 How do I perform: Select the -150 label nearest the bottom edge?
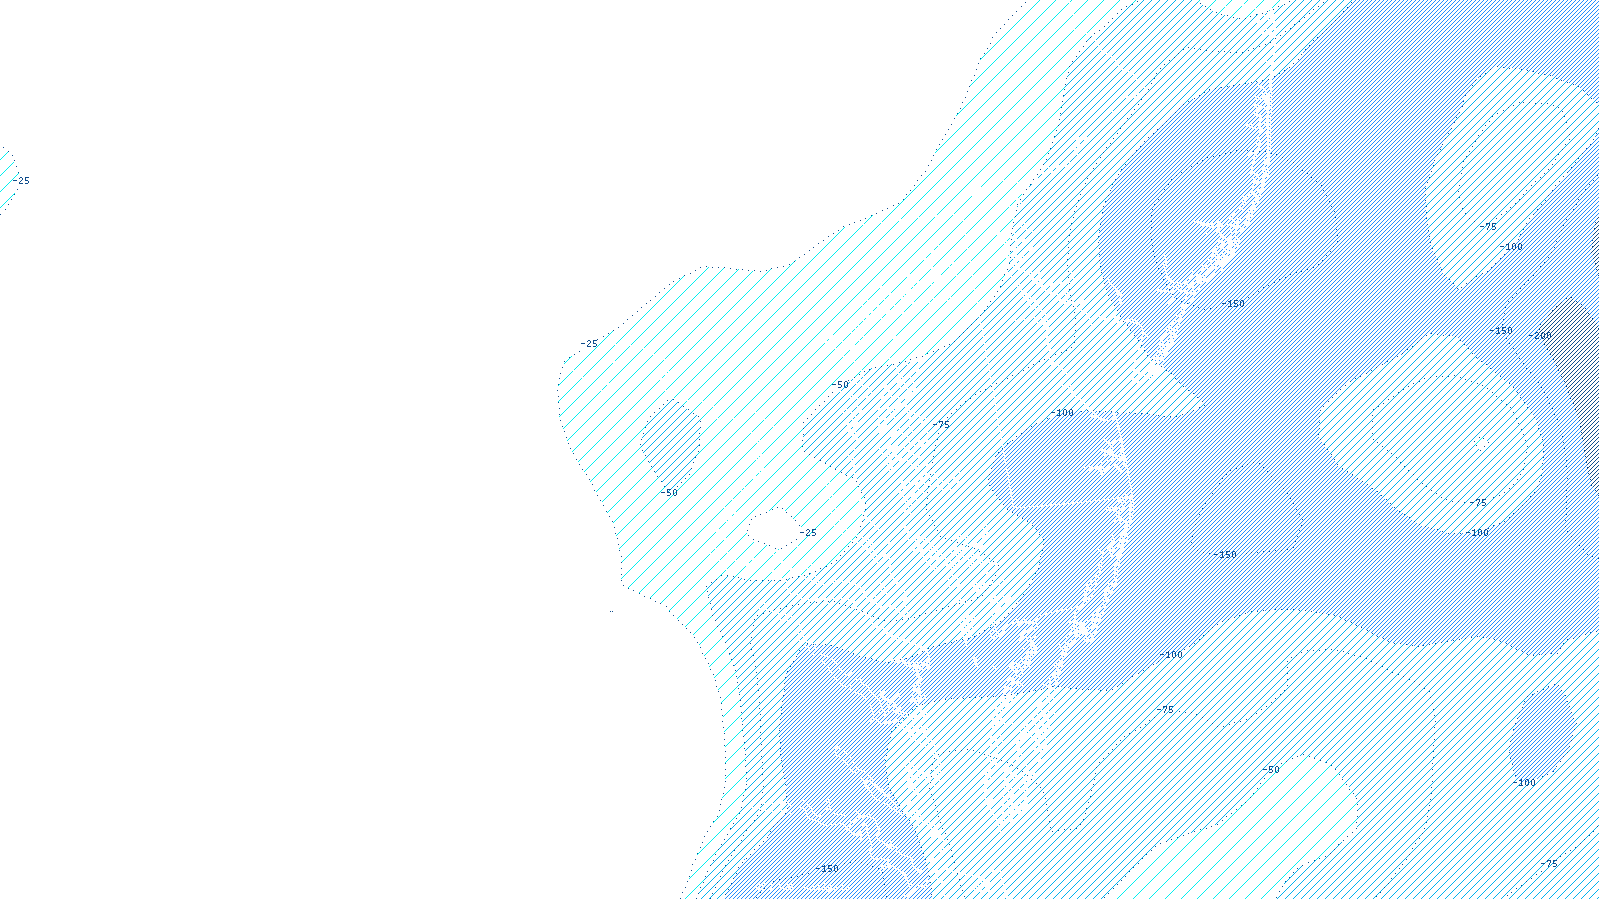click(x=827, y=869)
